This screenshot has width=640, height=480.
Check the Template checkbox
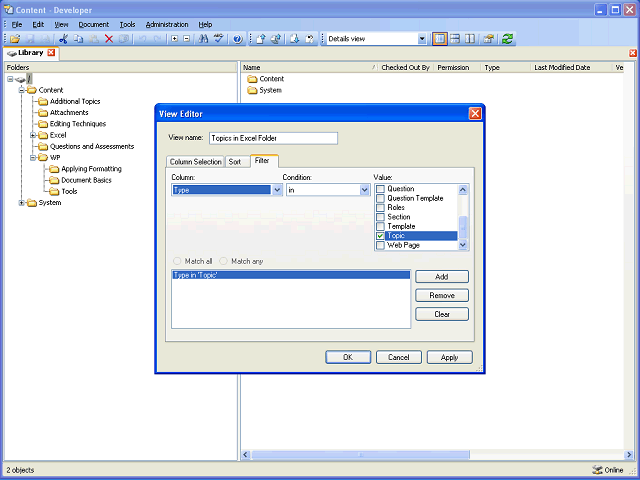coord(380,227)
